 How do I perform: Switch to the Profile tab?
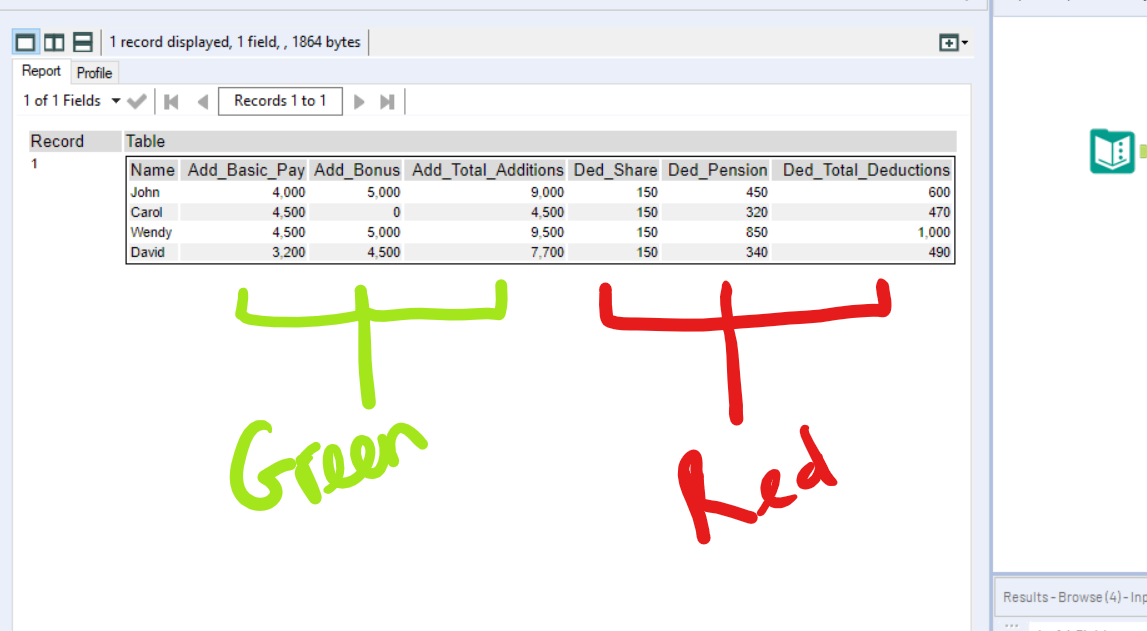pos(94,72)
